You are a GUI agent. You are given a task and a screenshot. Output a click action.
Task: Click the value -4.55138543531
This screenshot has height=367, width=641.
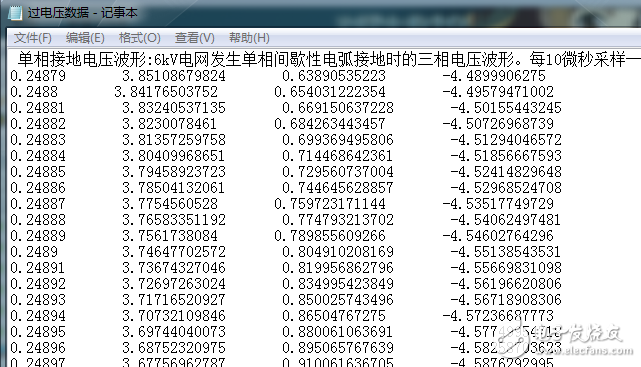click(506, 252)
